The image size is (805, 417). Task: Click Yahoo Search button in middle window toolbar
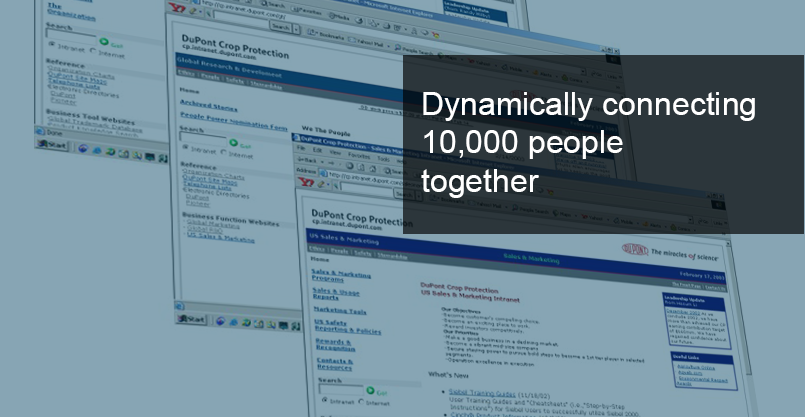click(280, 27)
